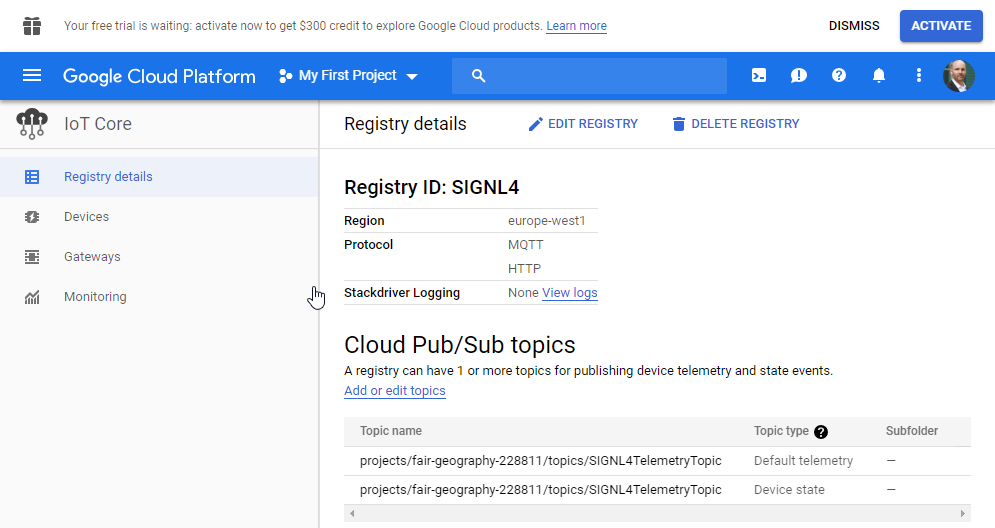Click the Cloud Pub/Sub topics heading
The image size is (995, 528).
click(x=459, y=345)
